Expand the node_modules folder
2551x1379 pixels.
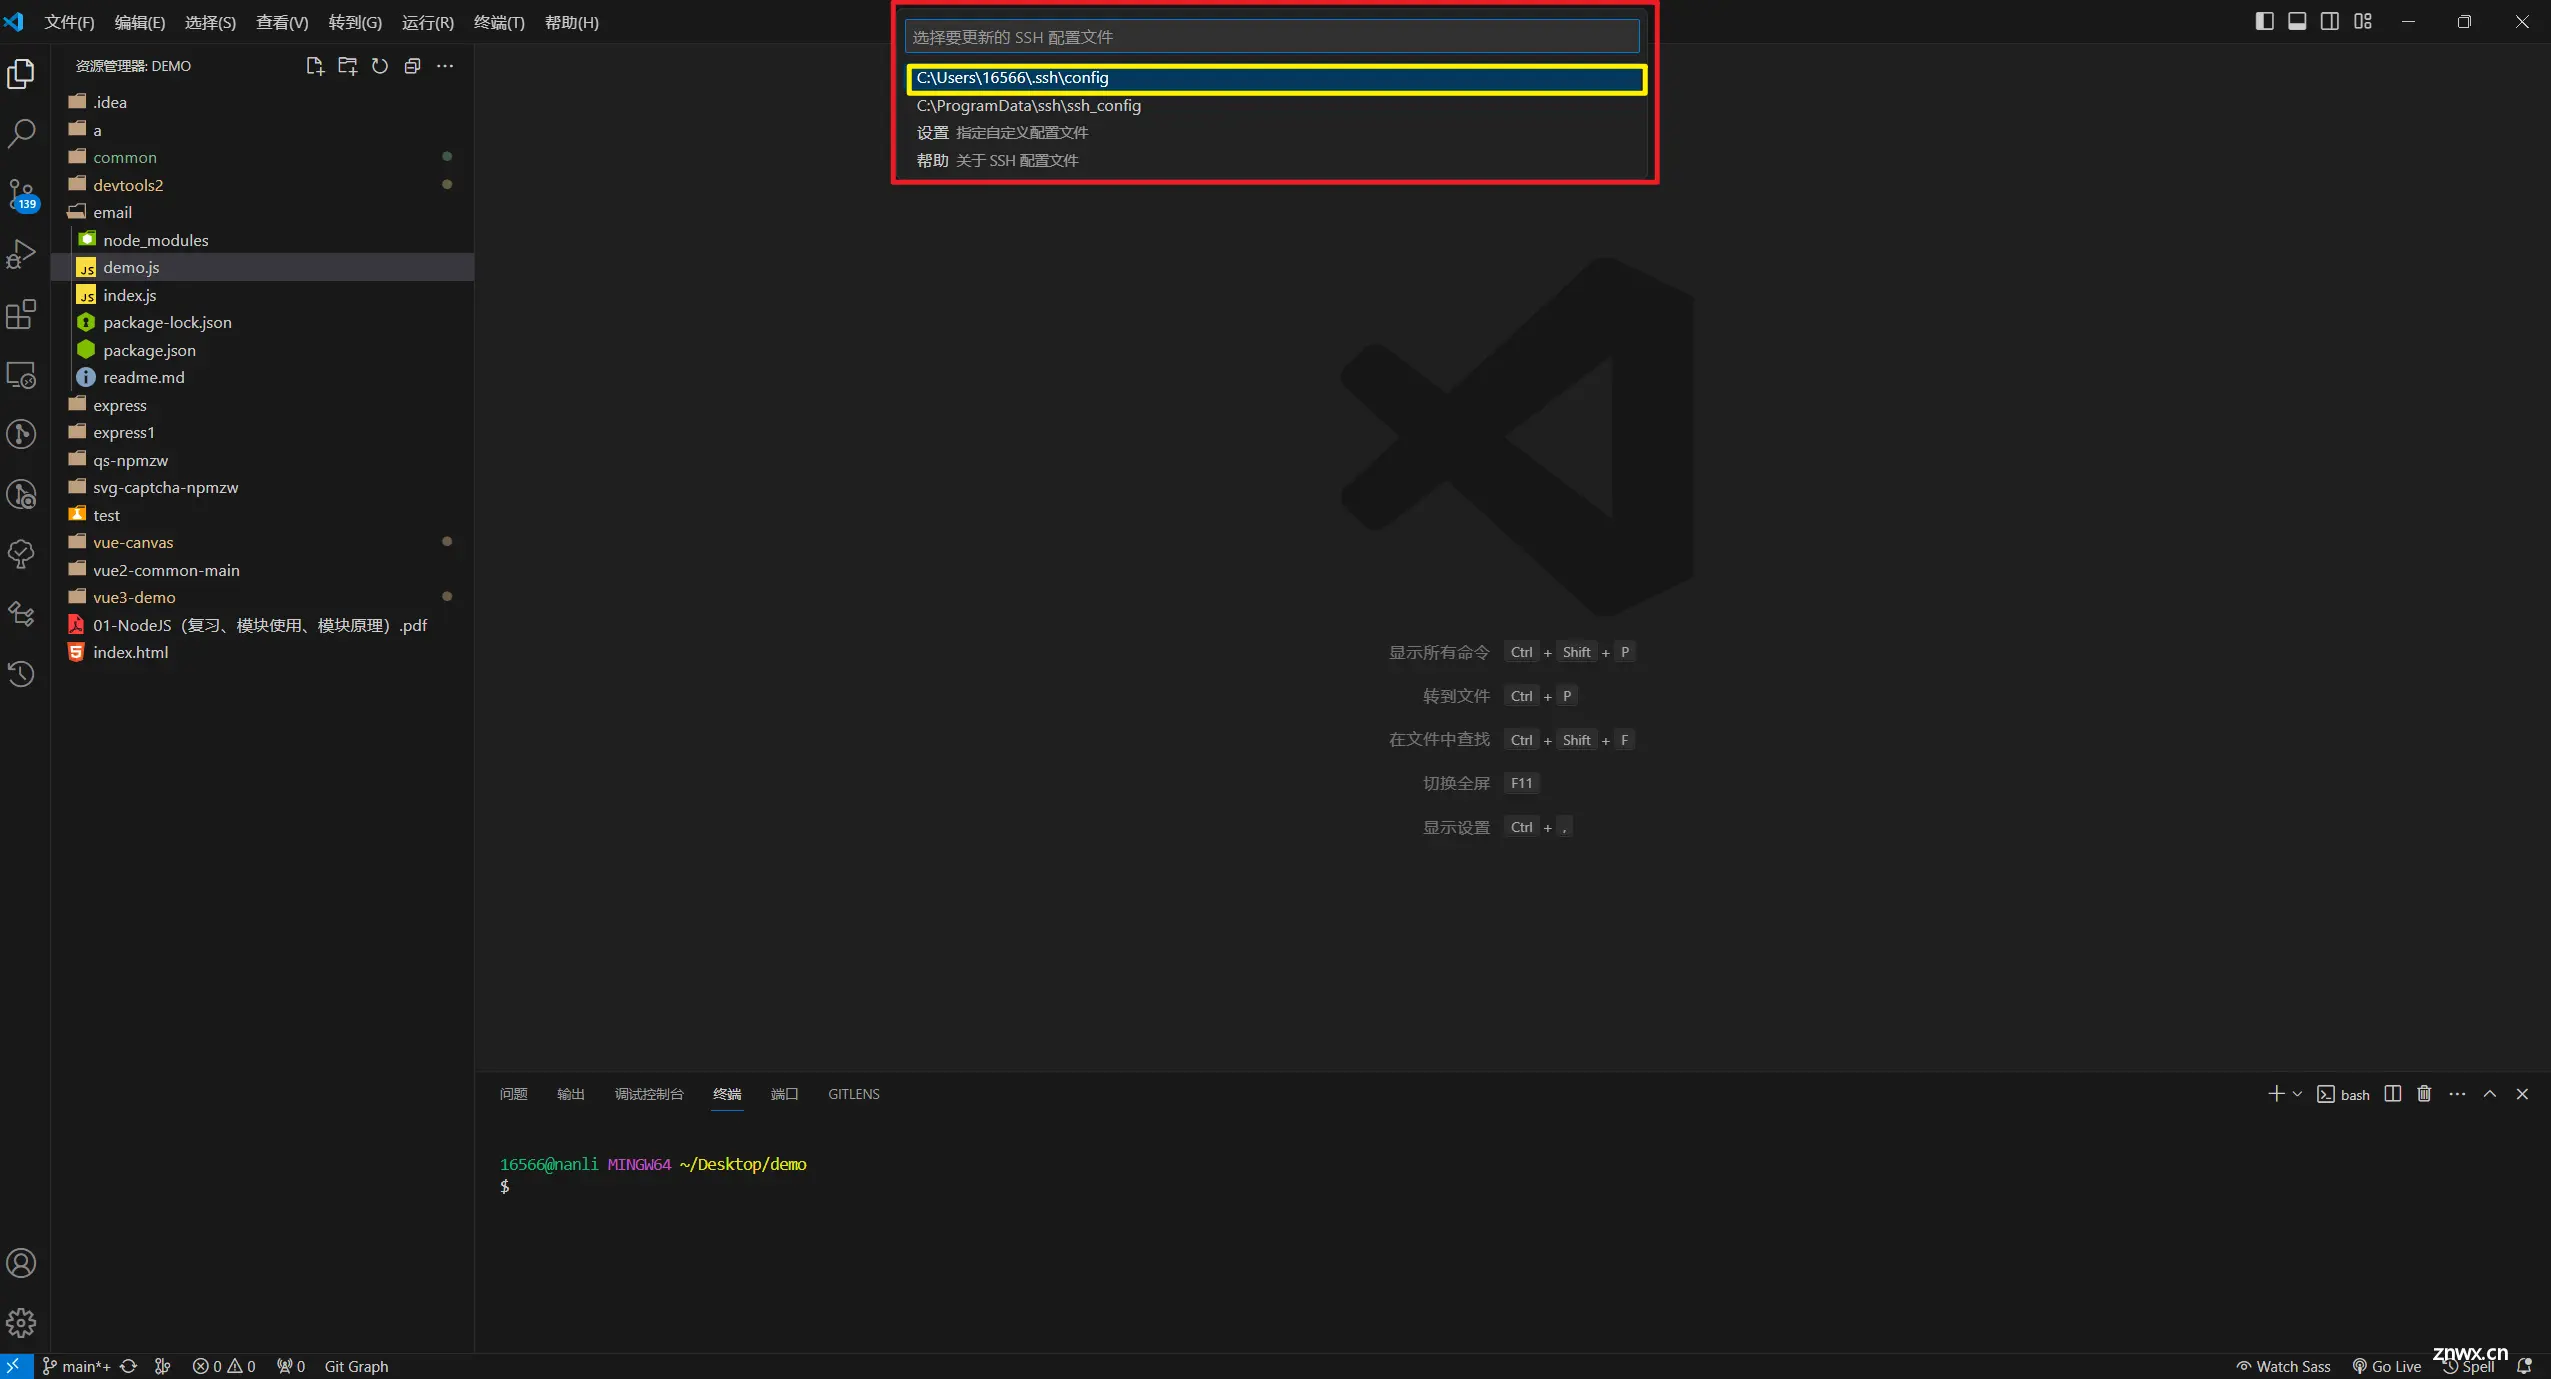[x=262, y=240]
